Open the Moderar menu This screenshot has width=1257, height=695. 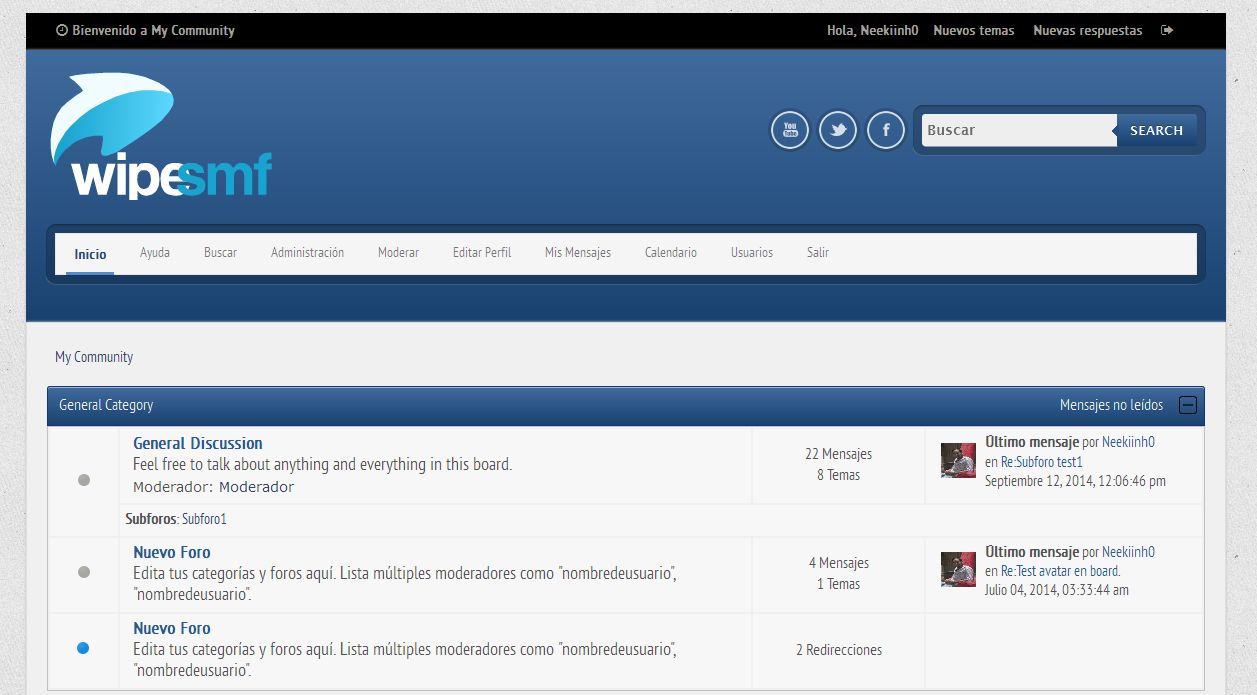tap(398, 253)
